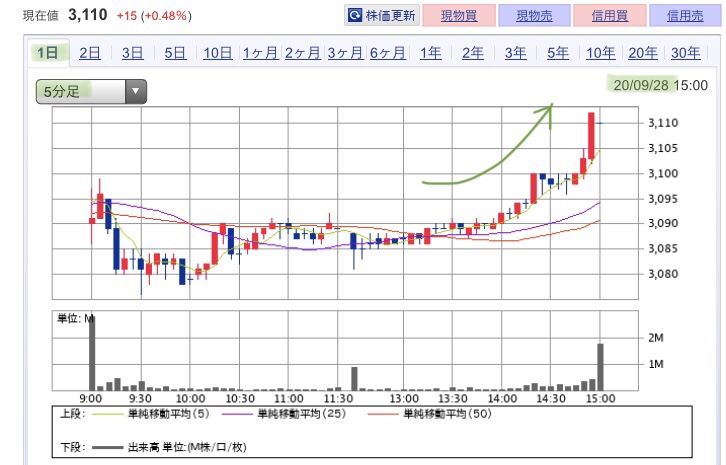The width and height of the screenshot is (726, 465).
Task: Click the dropdown arrow beside 5分足
Action: 136,91
